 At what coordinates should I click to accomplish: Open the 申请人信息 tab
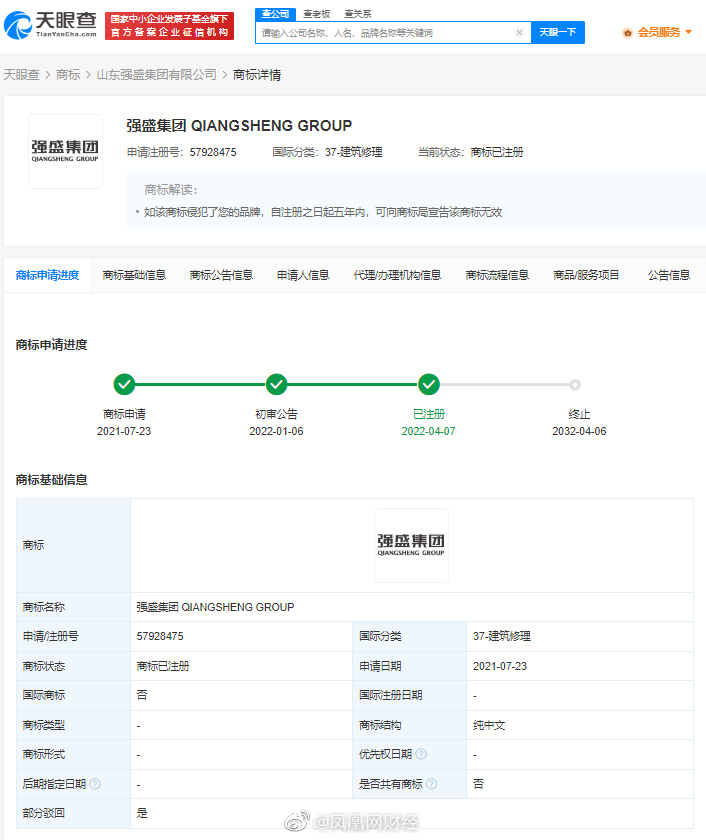tap(303, 275)
